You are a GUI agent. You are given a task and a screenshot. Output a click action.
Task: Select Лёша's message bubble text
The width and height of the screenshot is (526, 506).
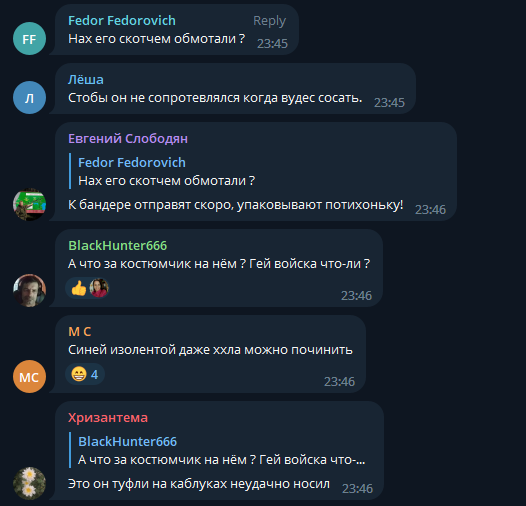point(215,98)
